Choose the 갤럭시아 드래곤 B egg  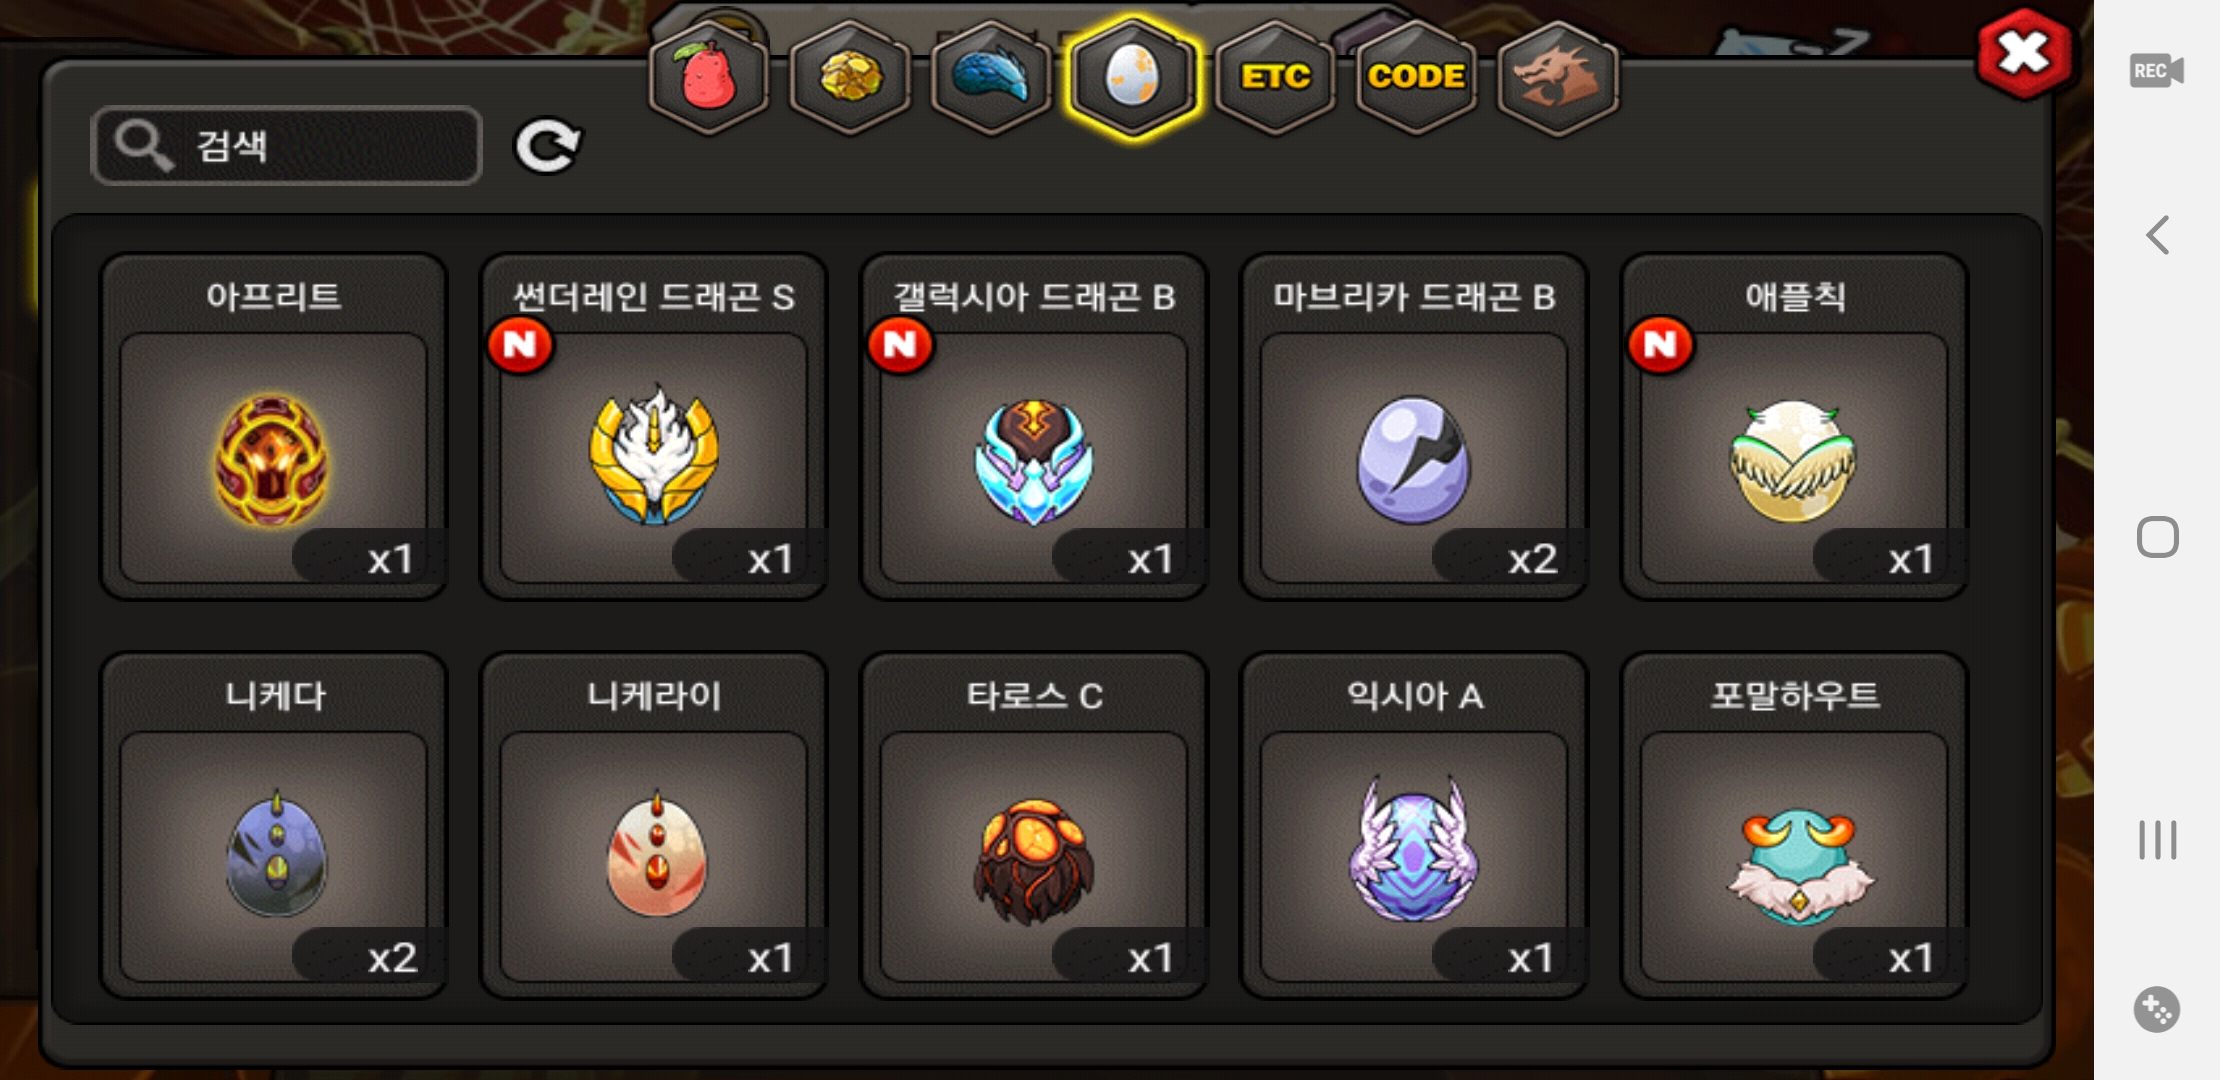point(1033,427)
